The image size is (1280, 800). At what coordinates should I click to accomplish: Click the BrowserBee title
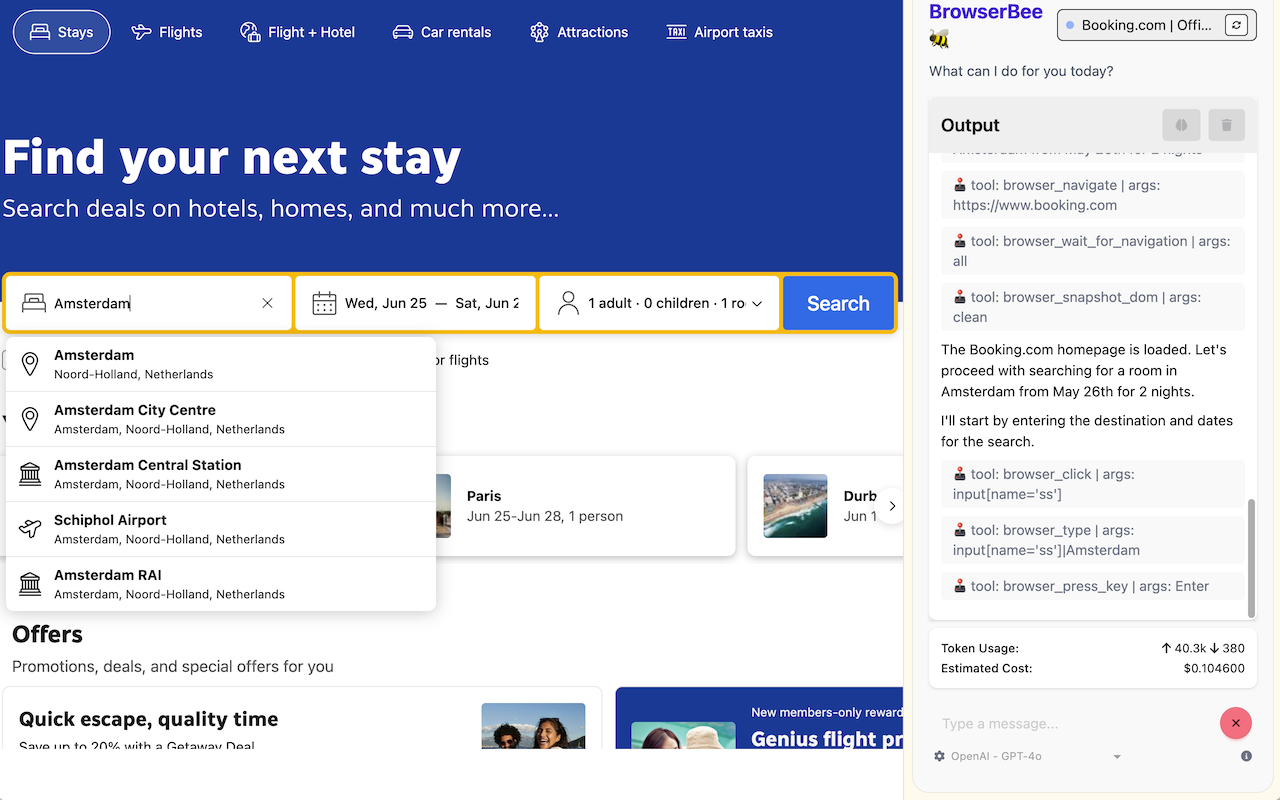[x=986, y=12]
